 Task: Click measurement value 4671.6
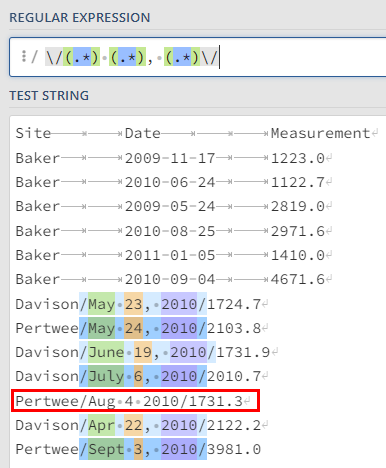298,279
